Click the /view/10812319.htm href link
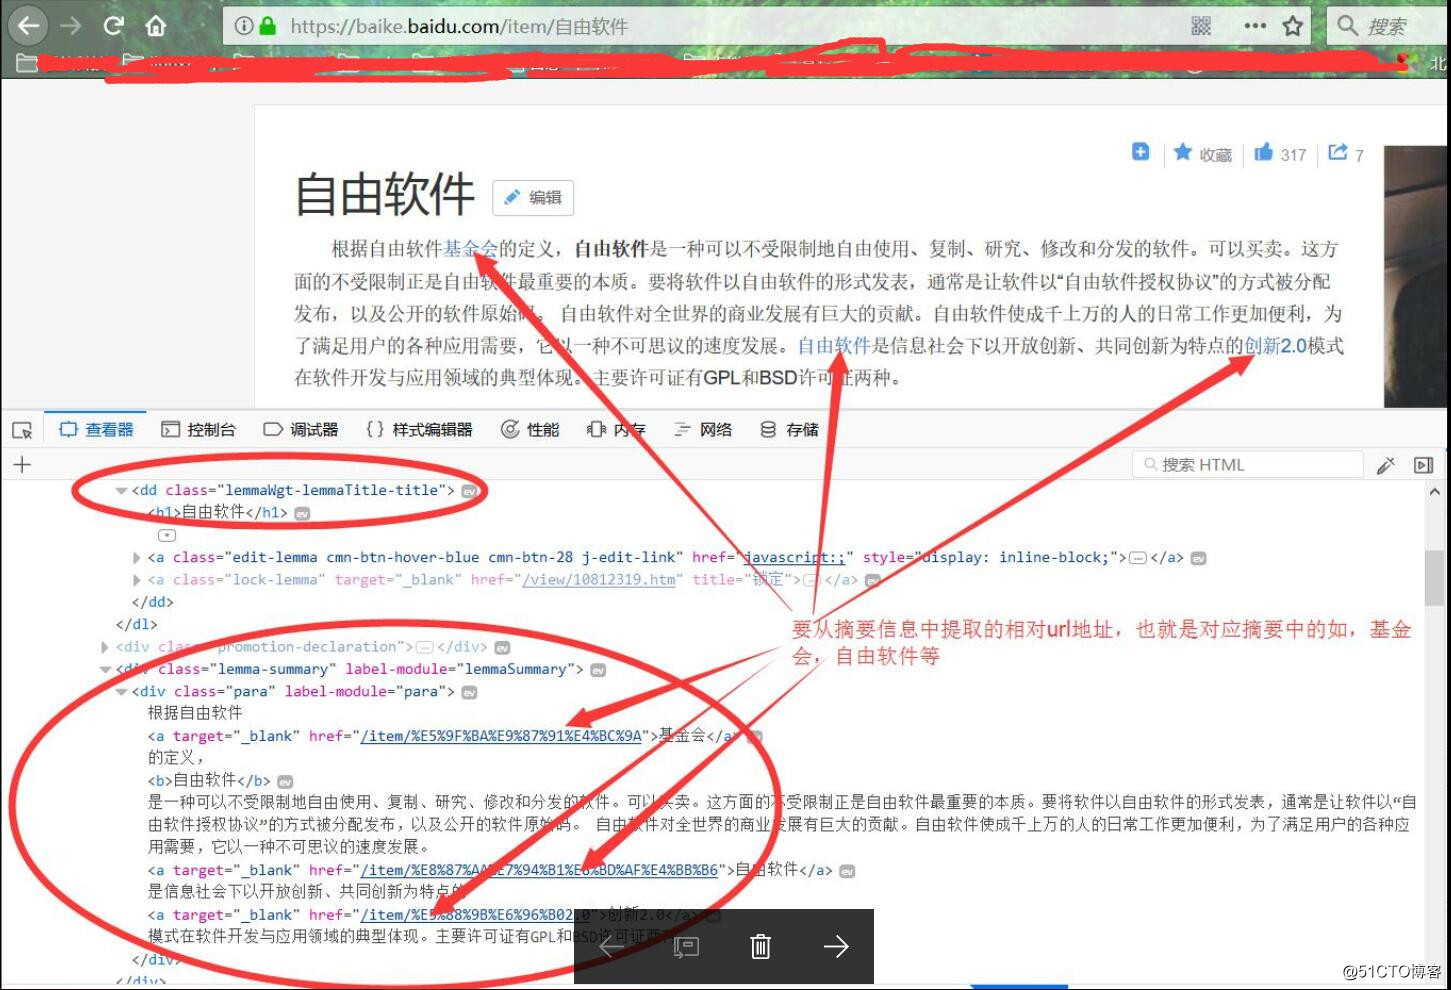 (x=598, y=580)
